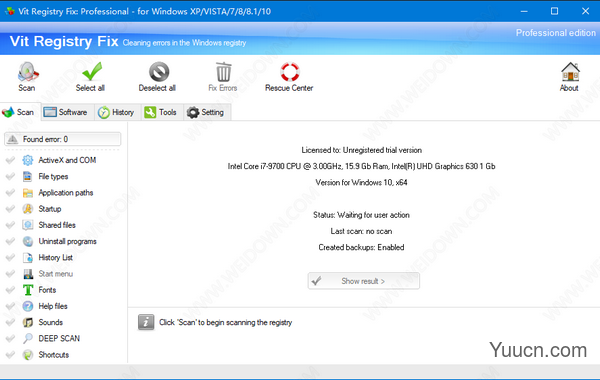
Task: Toggle the Uninstall programs checkmark
Action: tap(10, 241)
